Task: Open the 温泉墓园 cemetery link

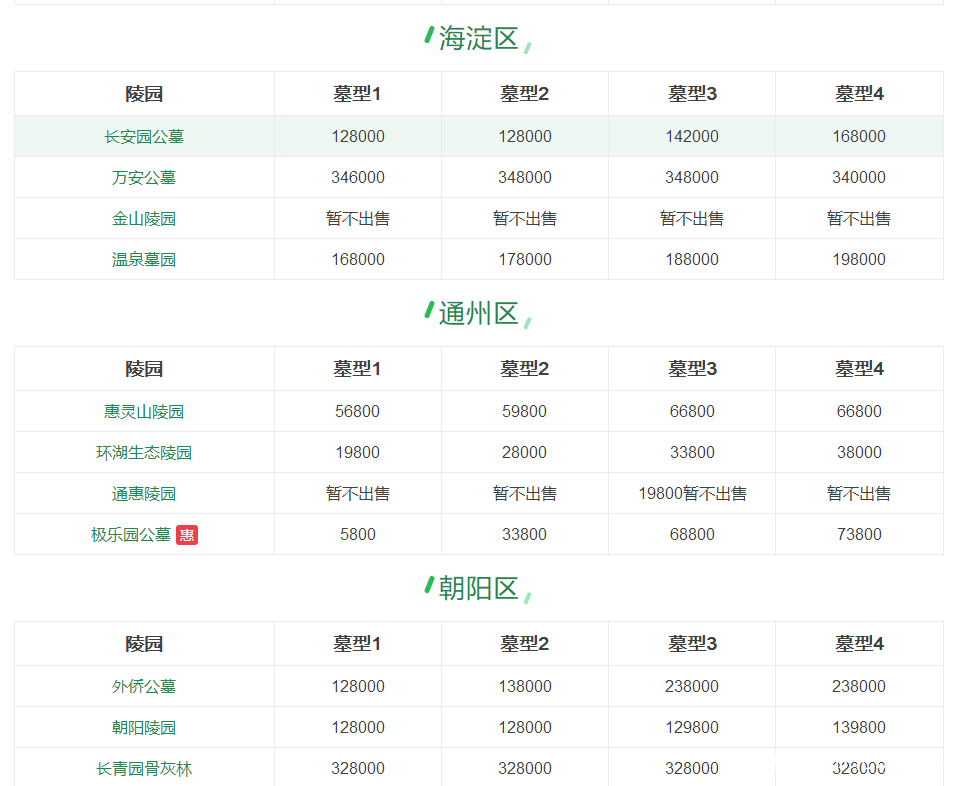Action: (144, 260)
